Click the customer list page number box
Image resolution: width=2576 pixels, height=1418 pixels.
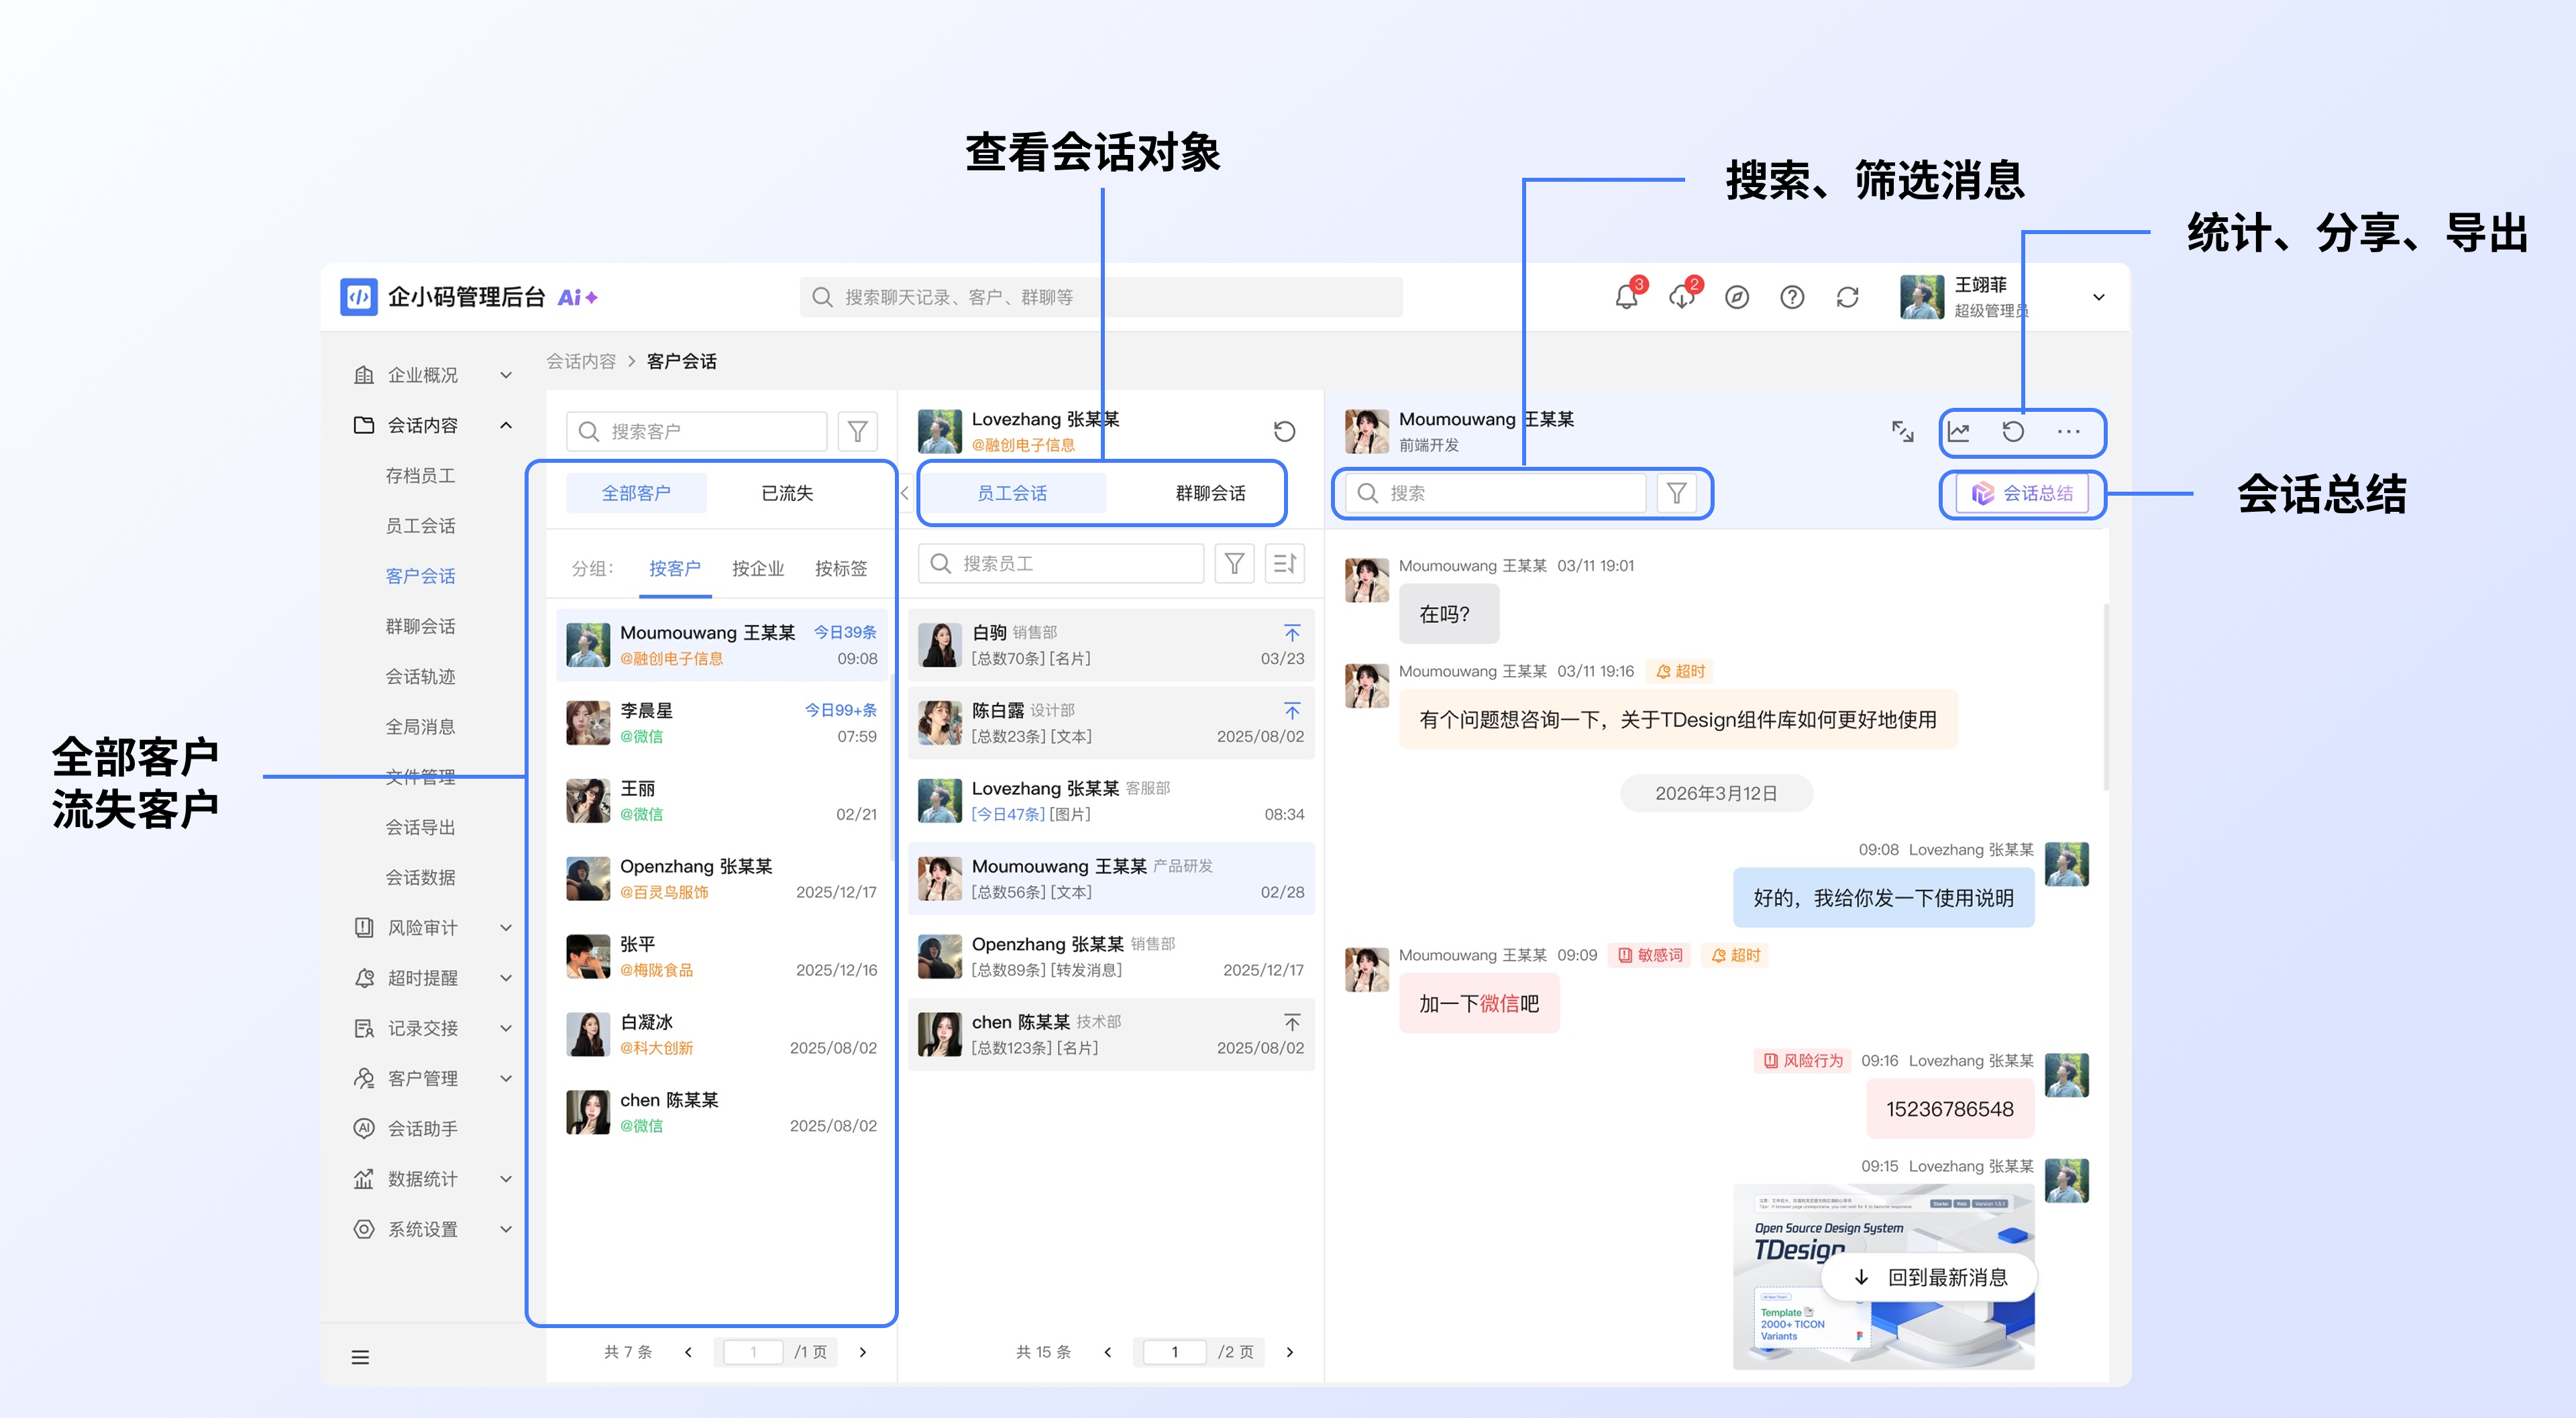tap(753, 1352)
